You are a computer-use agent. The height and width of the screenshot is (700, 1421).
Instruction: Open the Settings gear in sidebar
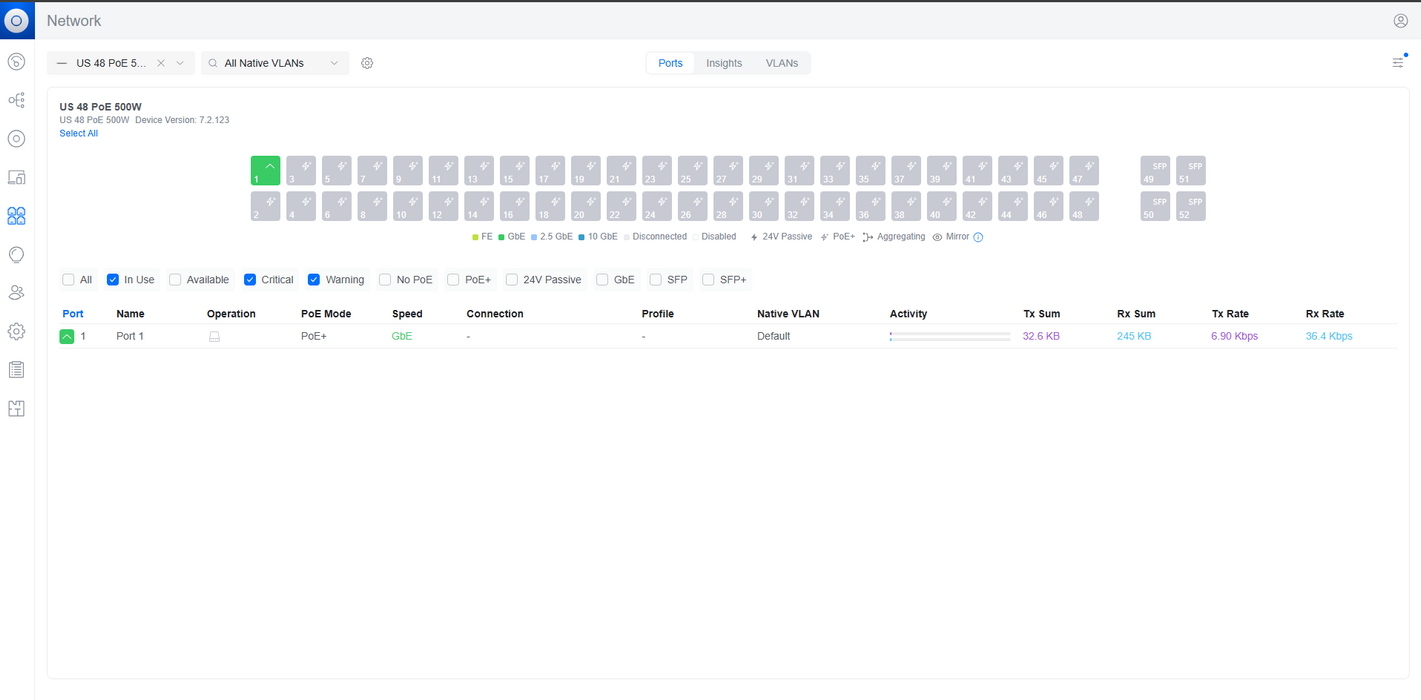(x=16, y=331)
